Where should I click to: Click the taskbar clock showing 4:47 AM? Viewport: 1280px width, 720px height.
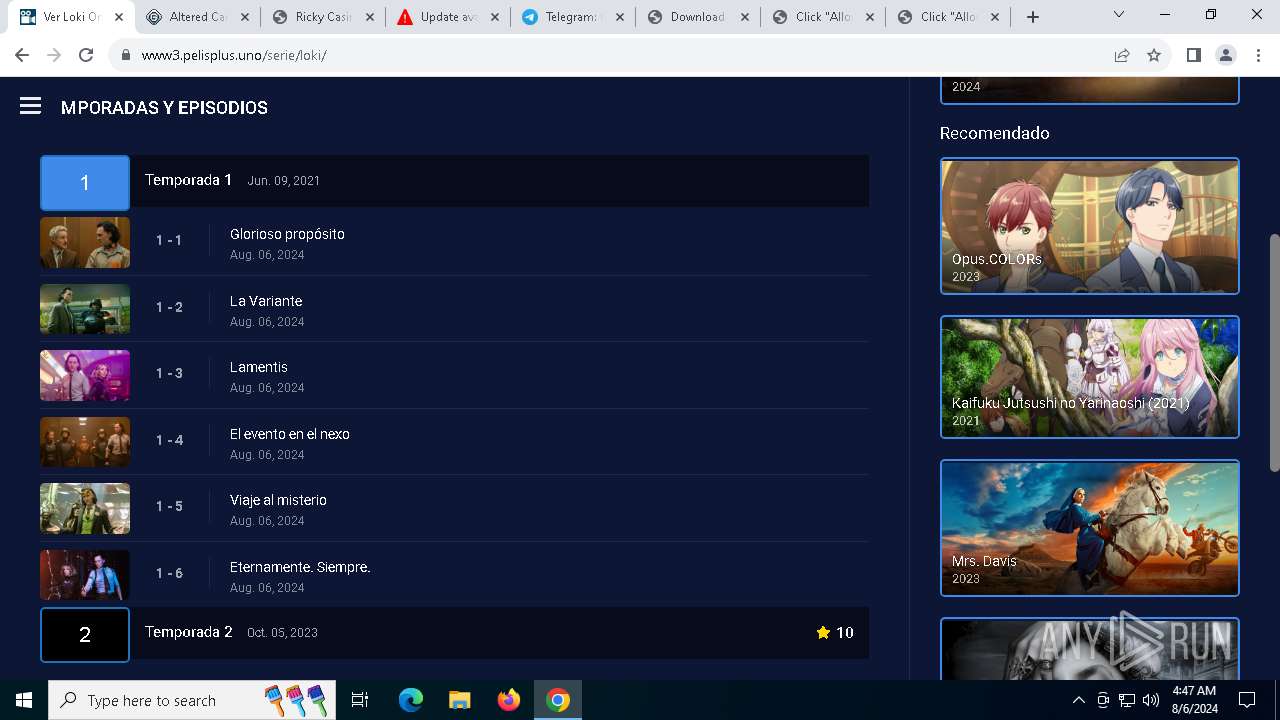coord(1194,700)
